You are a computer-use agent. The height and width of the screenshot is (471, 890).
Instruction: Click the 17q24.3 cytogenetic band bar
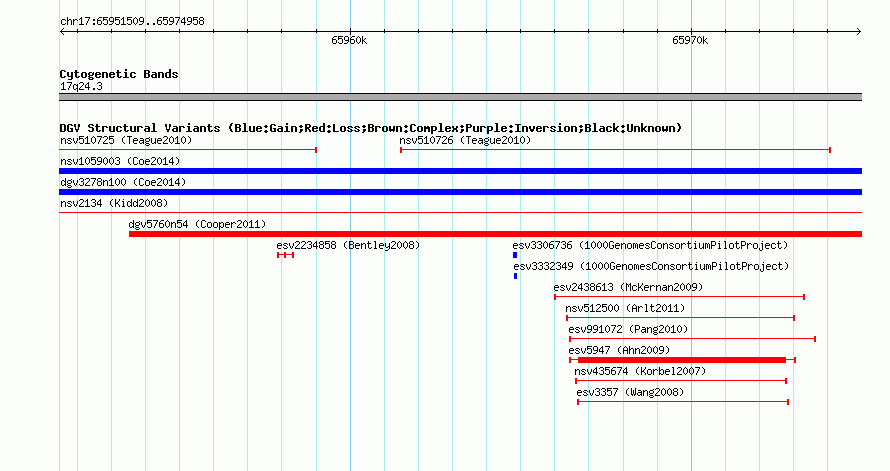[x=460, y=97]
